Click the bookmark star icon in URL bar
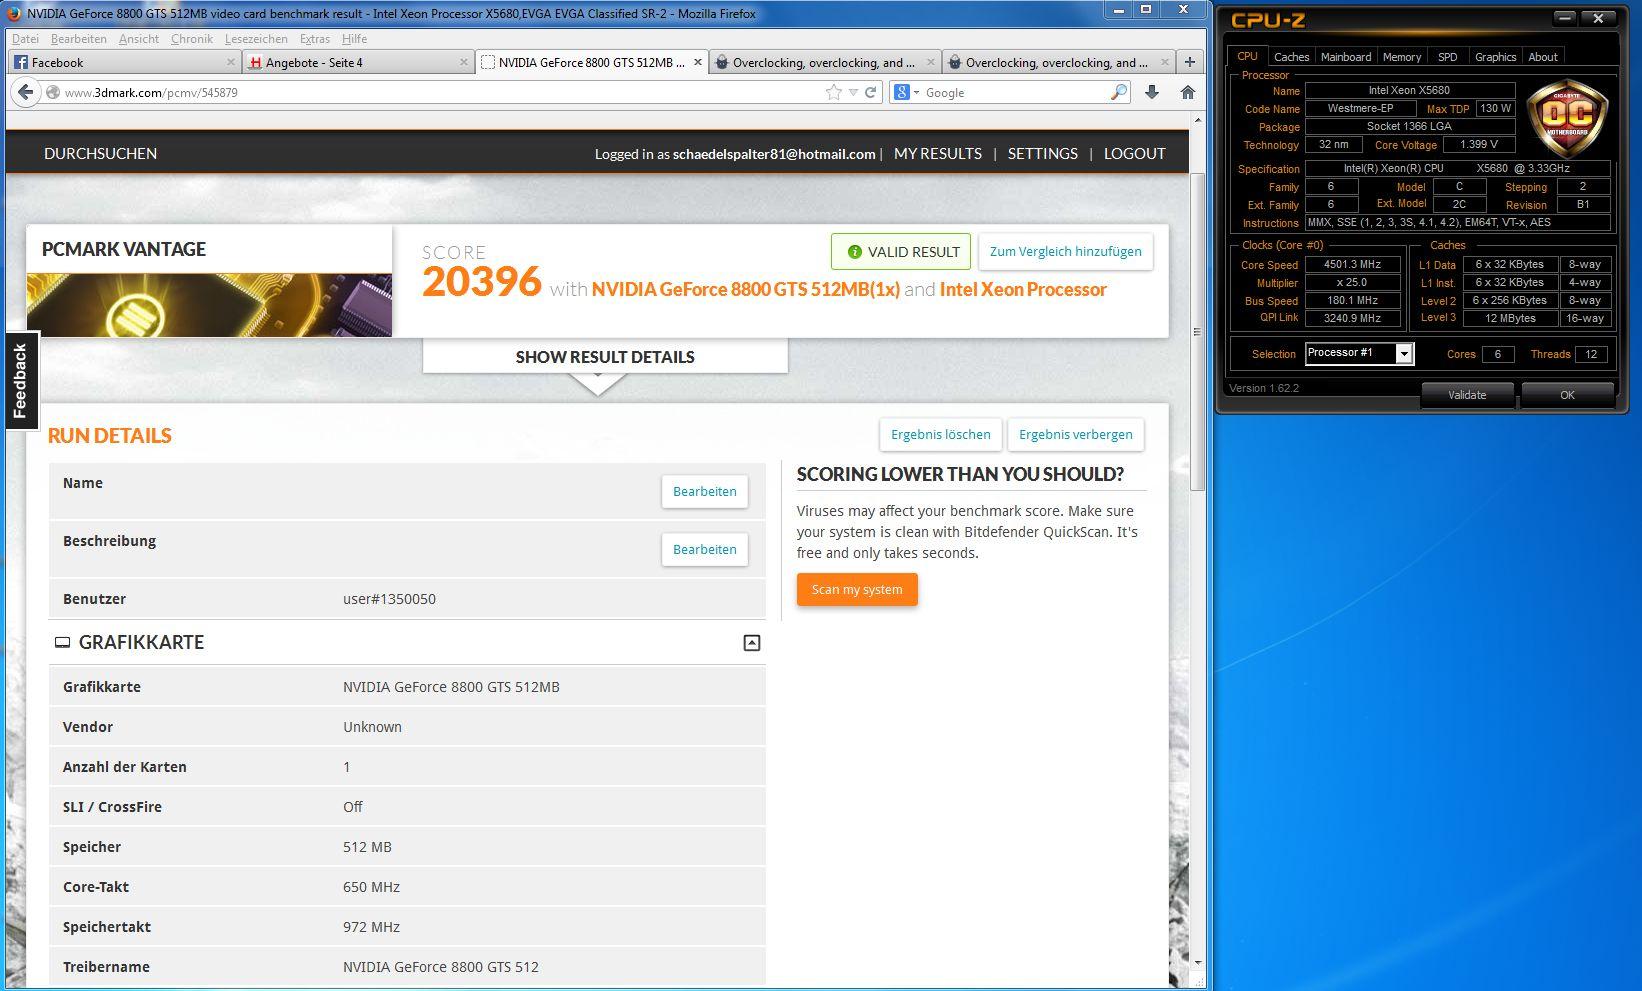This screenshot has height=991, width=1642. coord(834,92)
